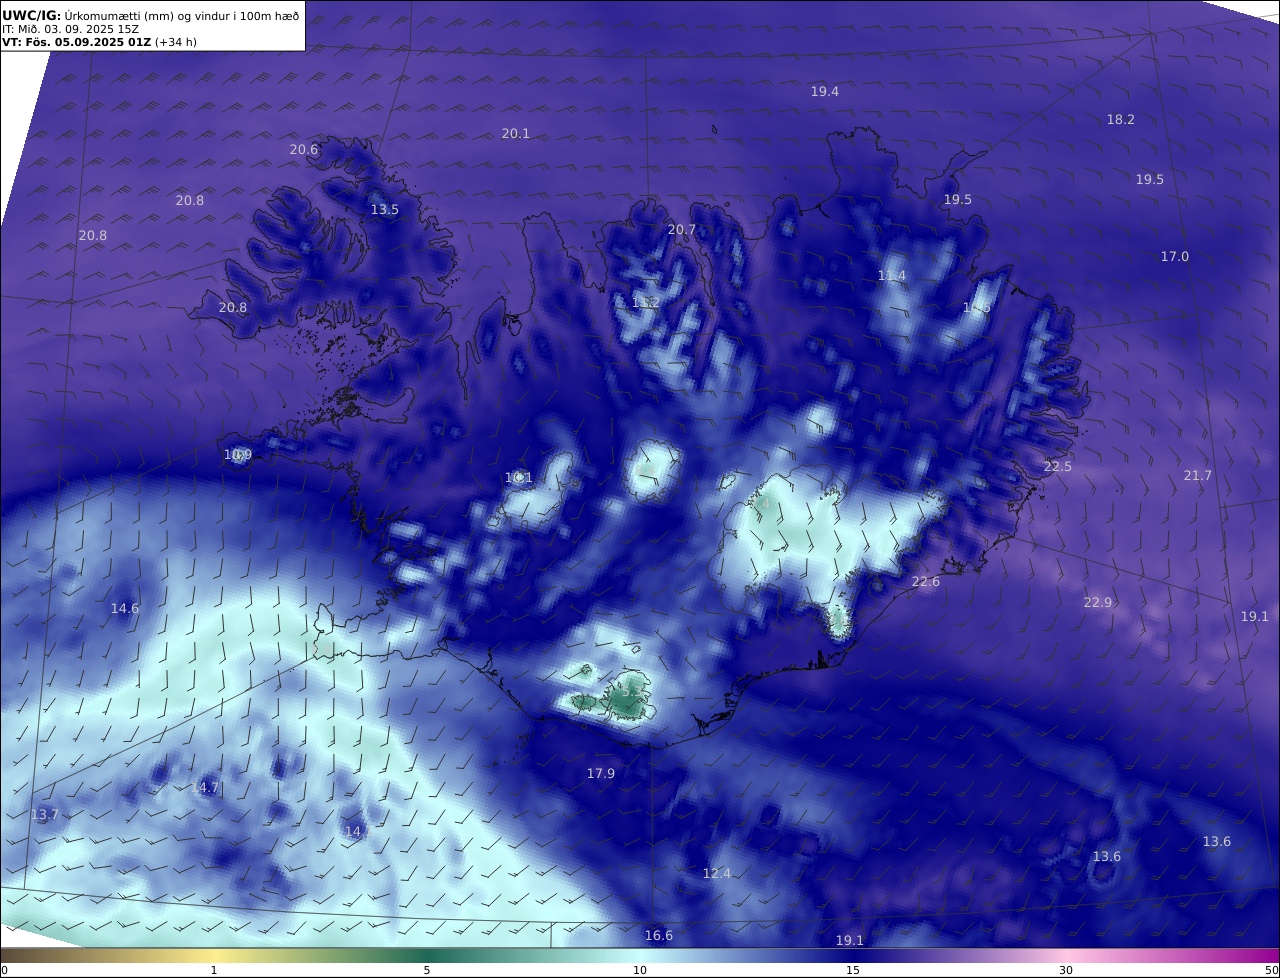This screenshot has height=978, width=1280.
Task: Click the colour scale tick labelled 5
Action: [427, 970]
